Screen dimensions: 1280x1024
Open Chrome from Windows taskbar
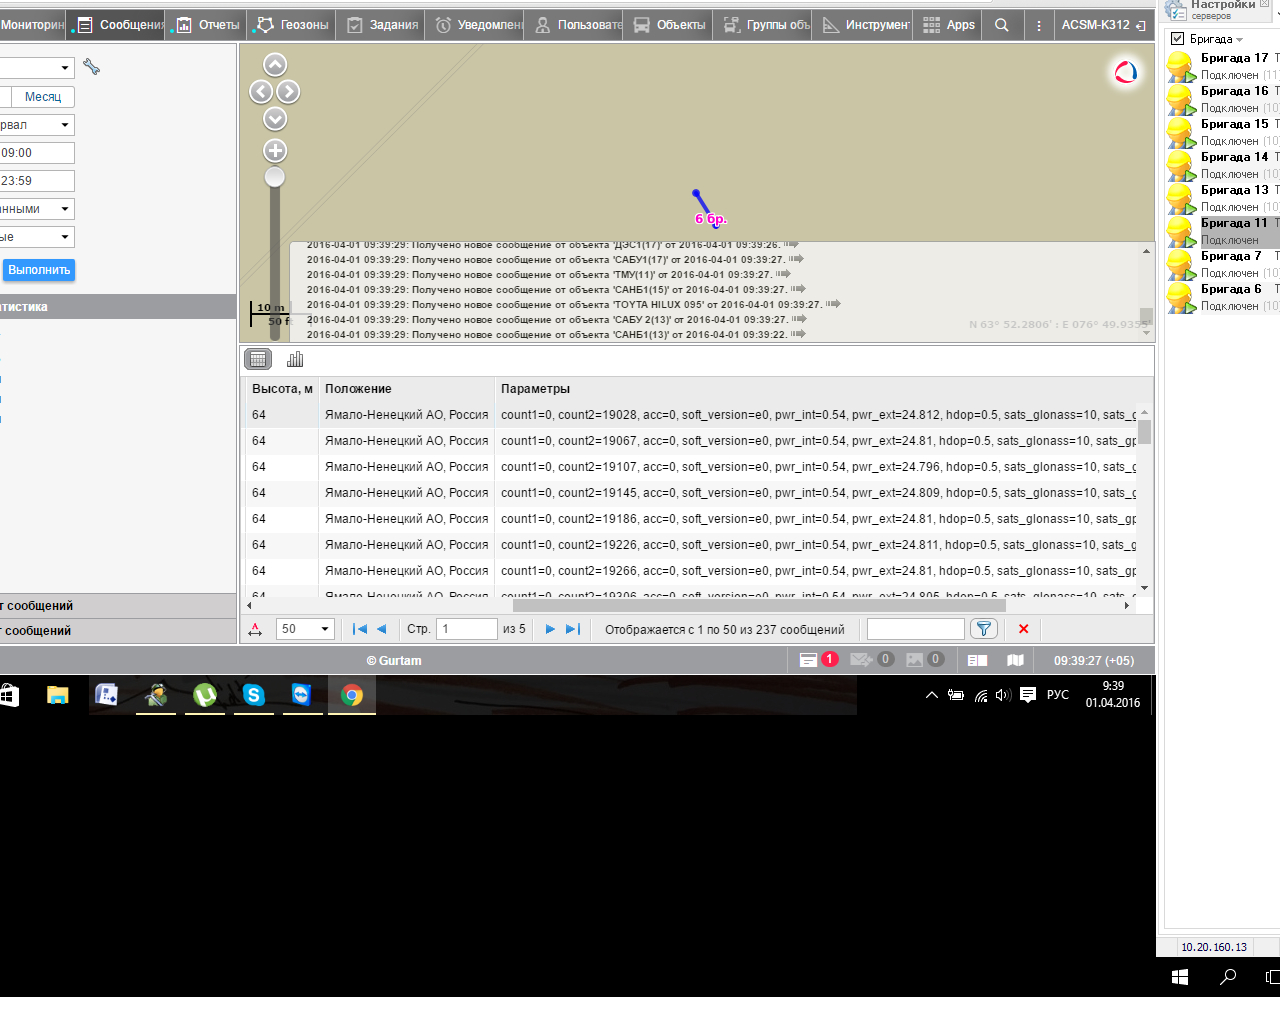click(352, 695)
